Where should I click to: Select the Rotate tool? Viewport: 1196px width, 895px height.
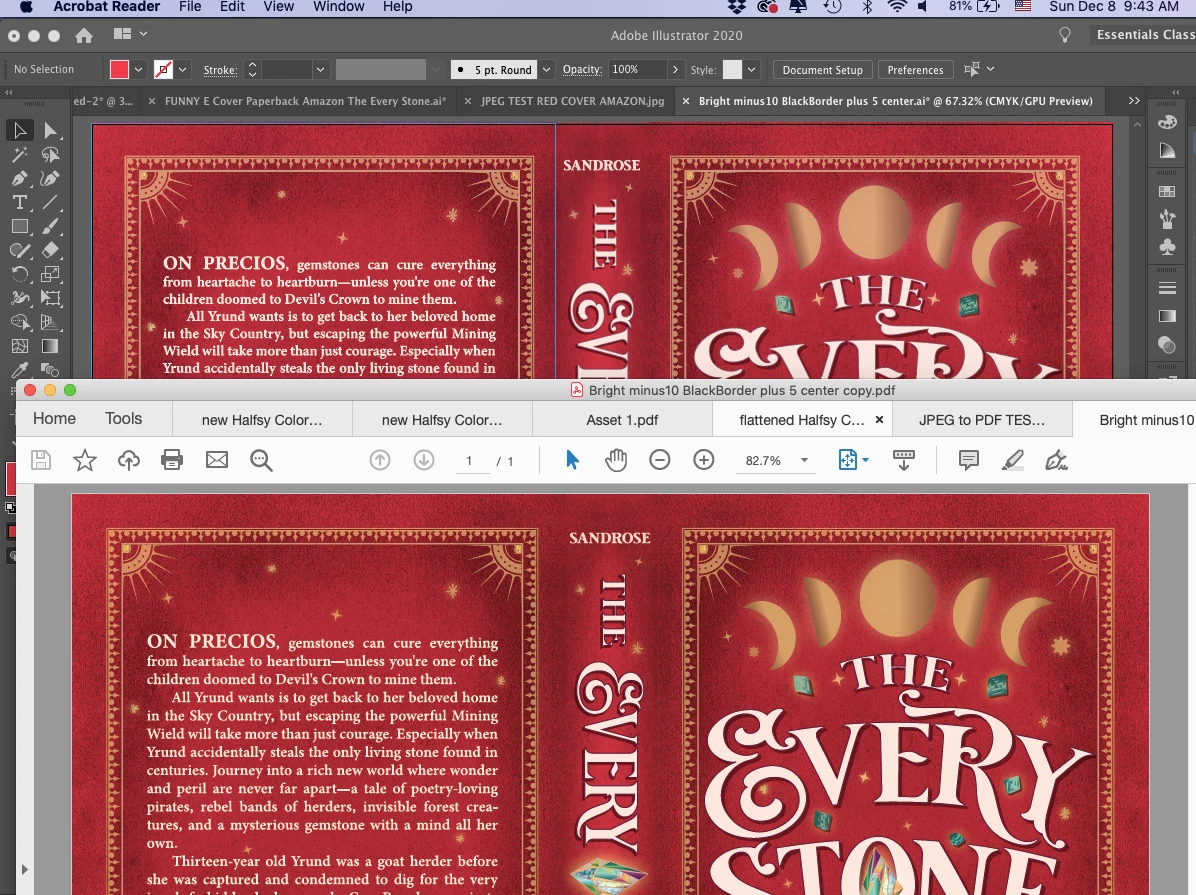point(20,274)
